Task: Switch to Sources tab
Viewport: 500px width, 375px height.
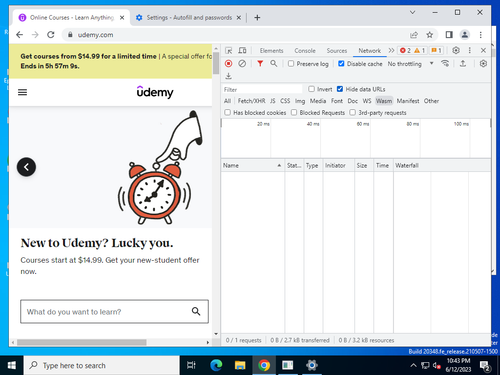Action: [x=337, y=51]
